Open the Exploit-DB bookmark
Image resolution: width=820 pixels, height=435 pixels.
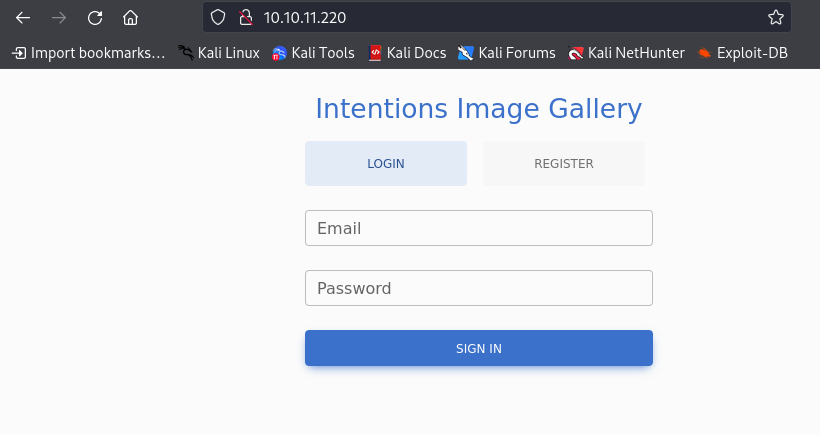pos(742,53)
